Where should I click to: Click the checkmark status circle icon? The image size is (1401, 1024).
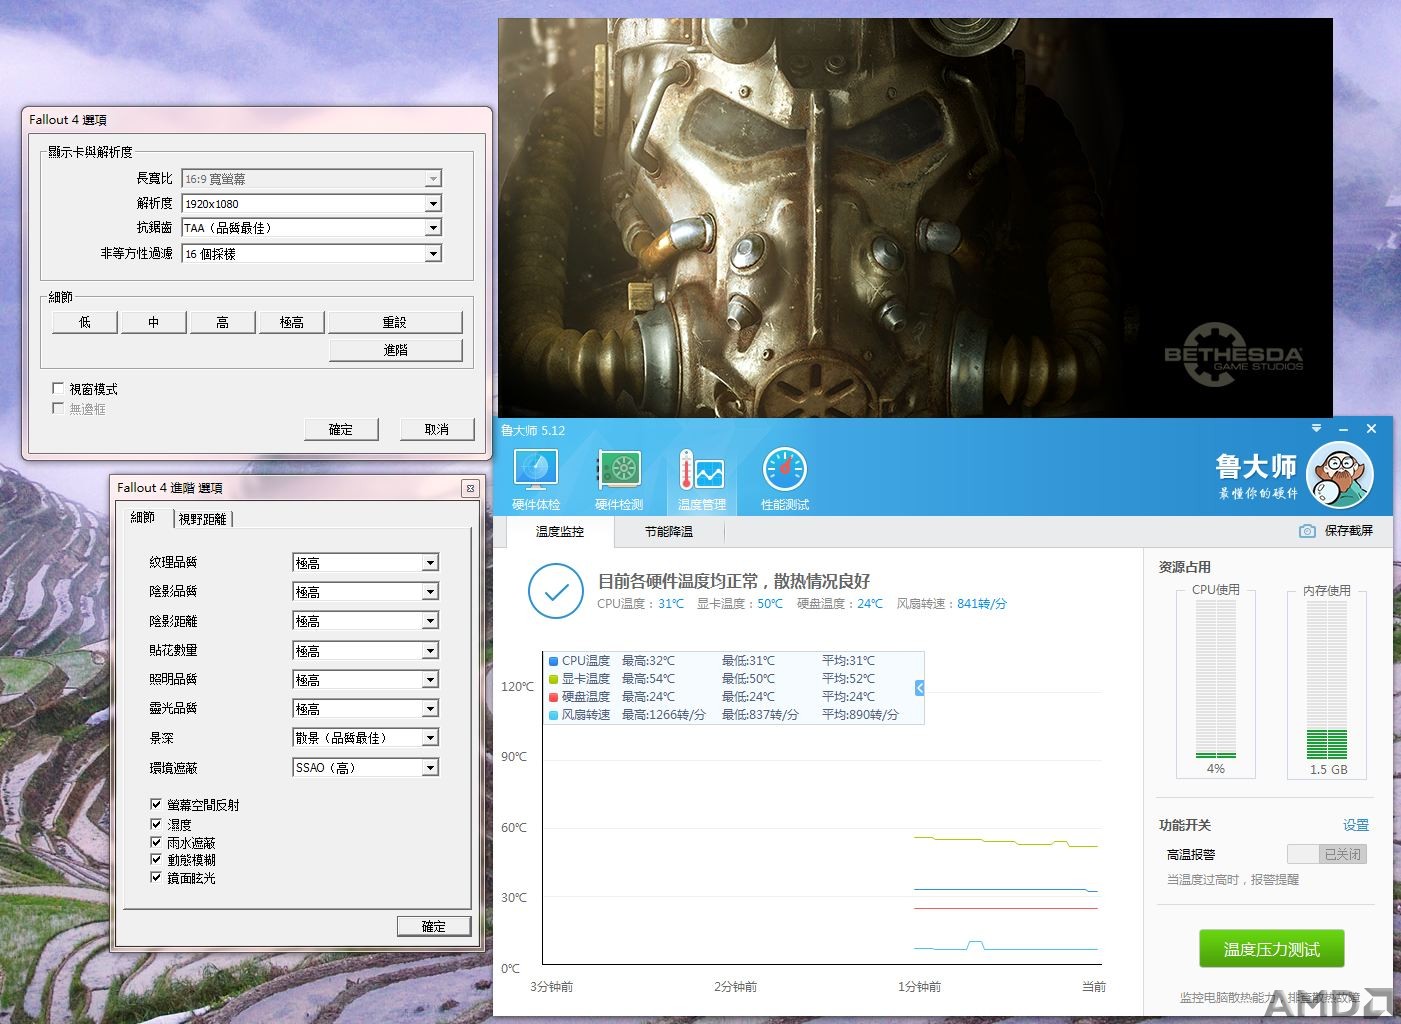click(x=555, y=591)
